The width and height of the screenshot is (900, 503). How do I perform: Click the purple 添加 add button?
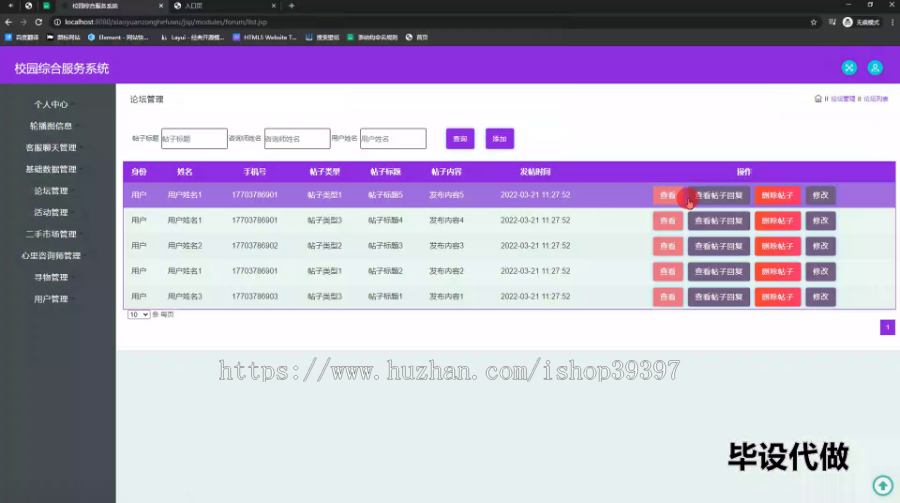click(x=499, y=138)
